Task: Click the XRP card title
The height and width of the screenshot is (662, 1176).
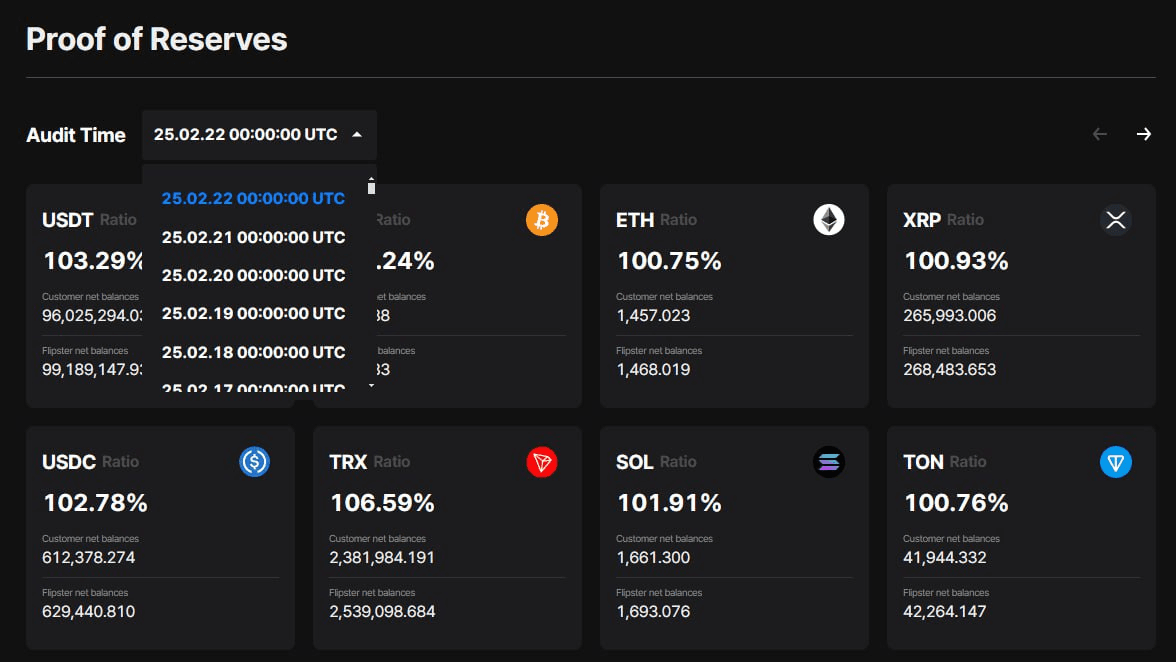Action: tap(922, 220)
